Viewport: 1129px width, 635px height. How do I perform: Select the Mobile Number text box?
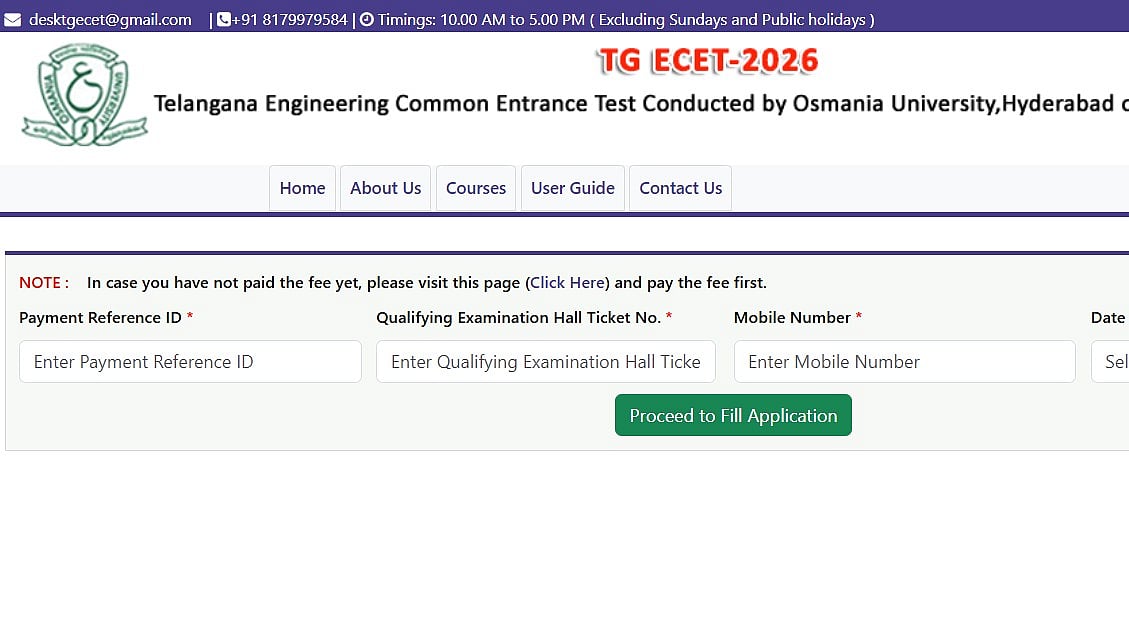[x=904, y=362]
